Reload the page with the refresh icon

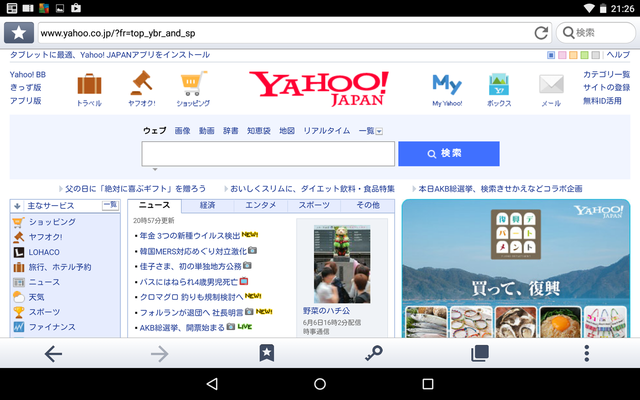[541, 33]
